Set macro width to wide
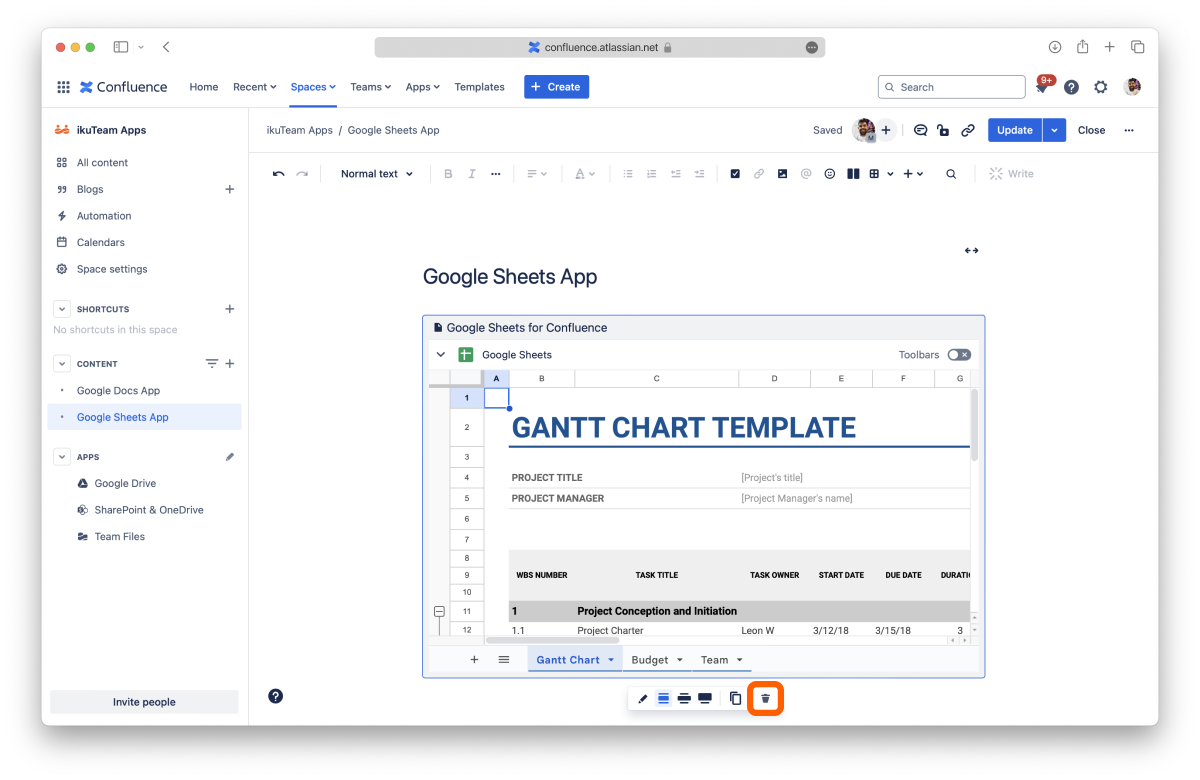Image resolution: width=1200 pixels, height=780 pixels. (x=684, y=698)
